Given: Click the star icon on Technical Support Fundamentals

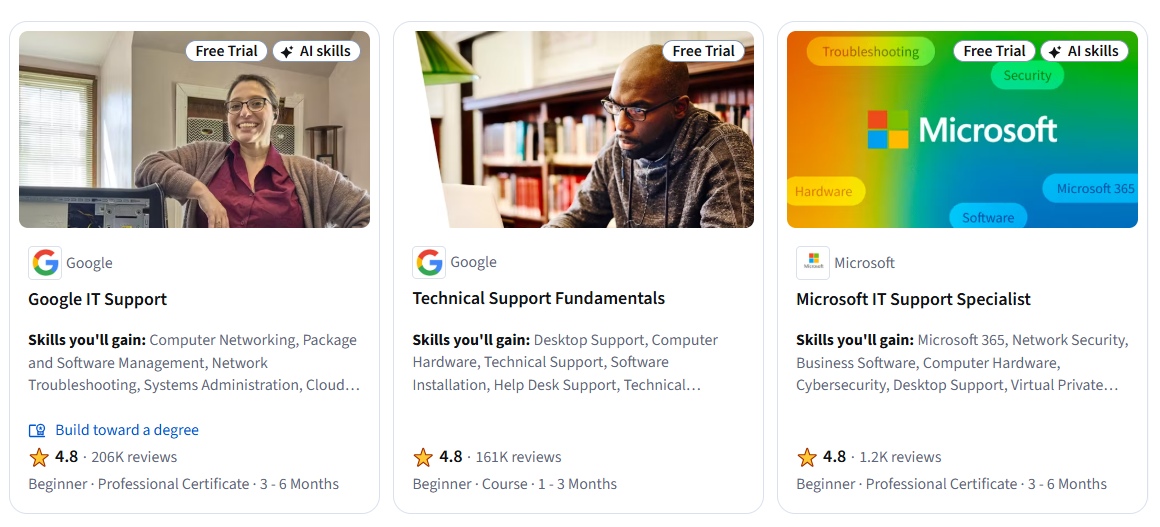Looking at the screenshot, I should tap(423, 457).
